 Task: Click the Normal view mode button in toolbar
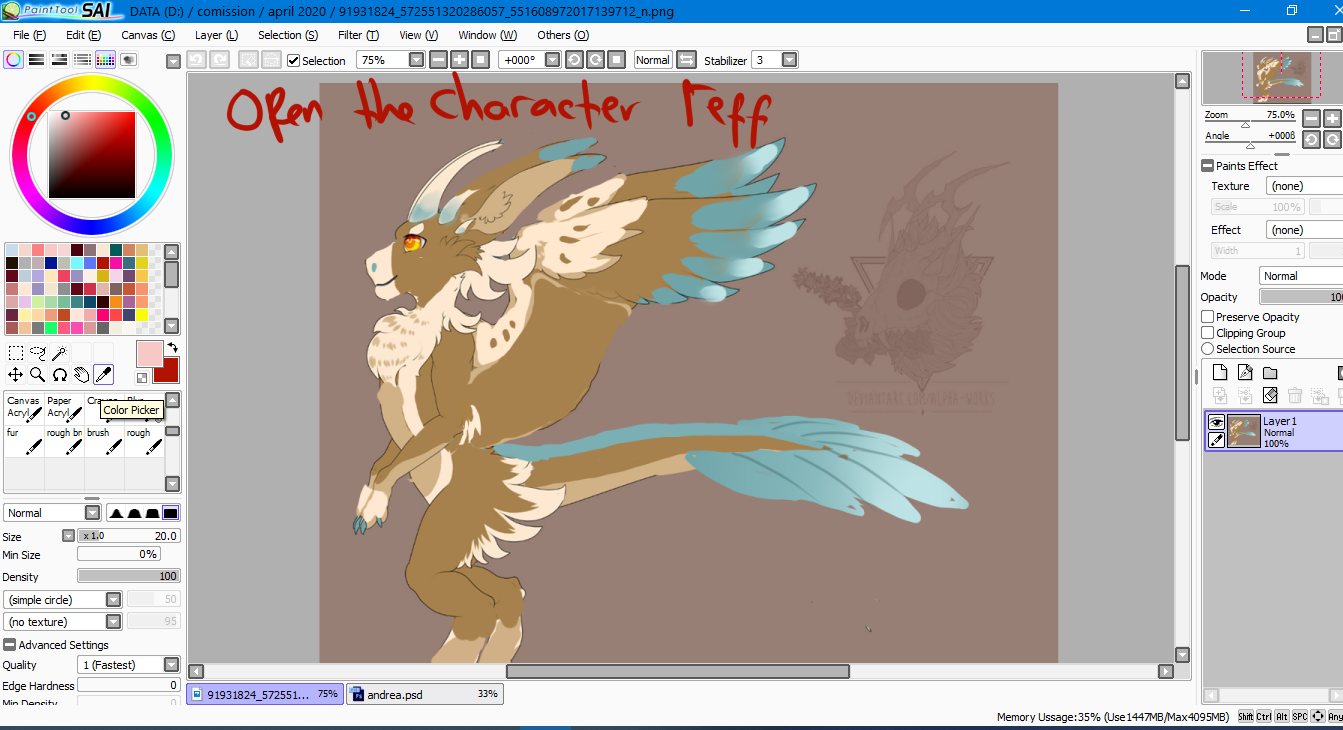652,60
